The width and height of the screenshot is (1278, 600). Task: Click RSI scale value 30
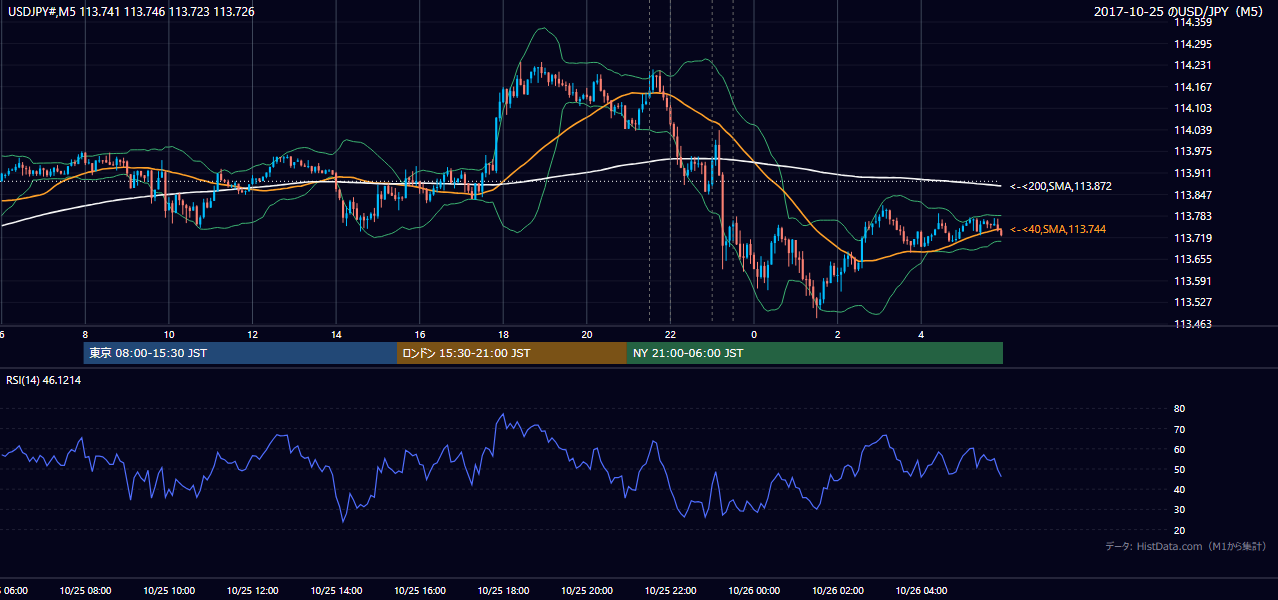coord(1180,510)
